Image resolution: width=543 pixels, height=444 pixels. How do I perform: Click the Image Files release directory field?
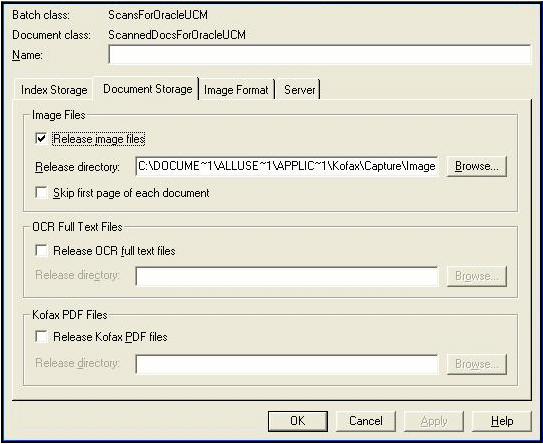coord(287,166)
